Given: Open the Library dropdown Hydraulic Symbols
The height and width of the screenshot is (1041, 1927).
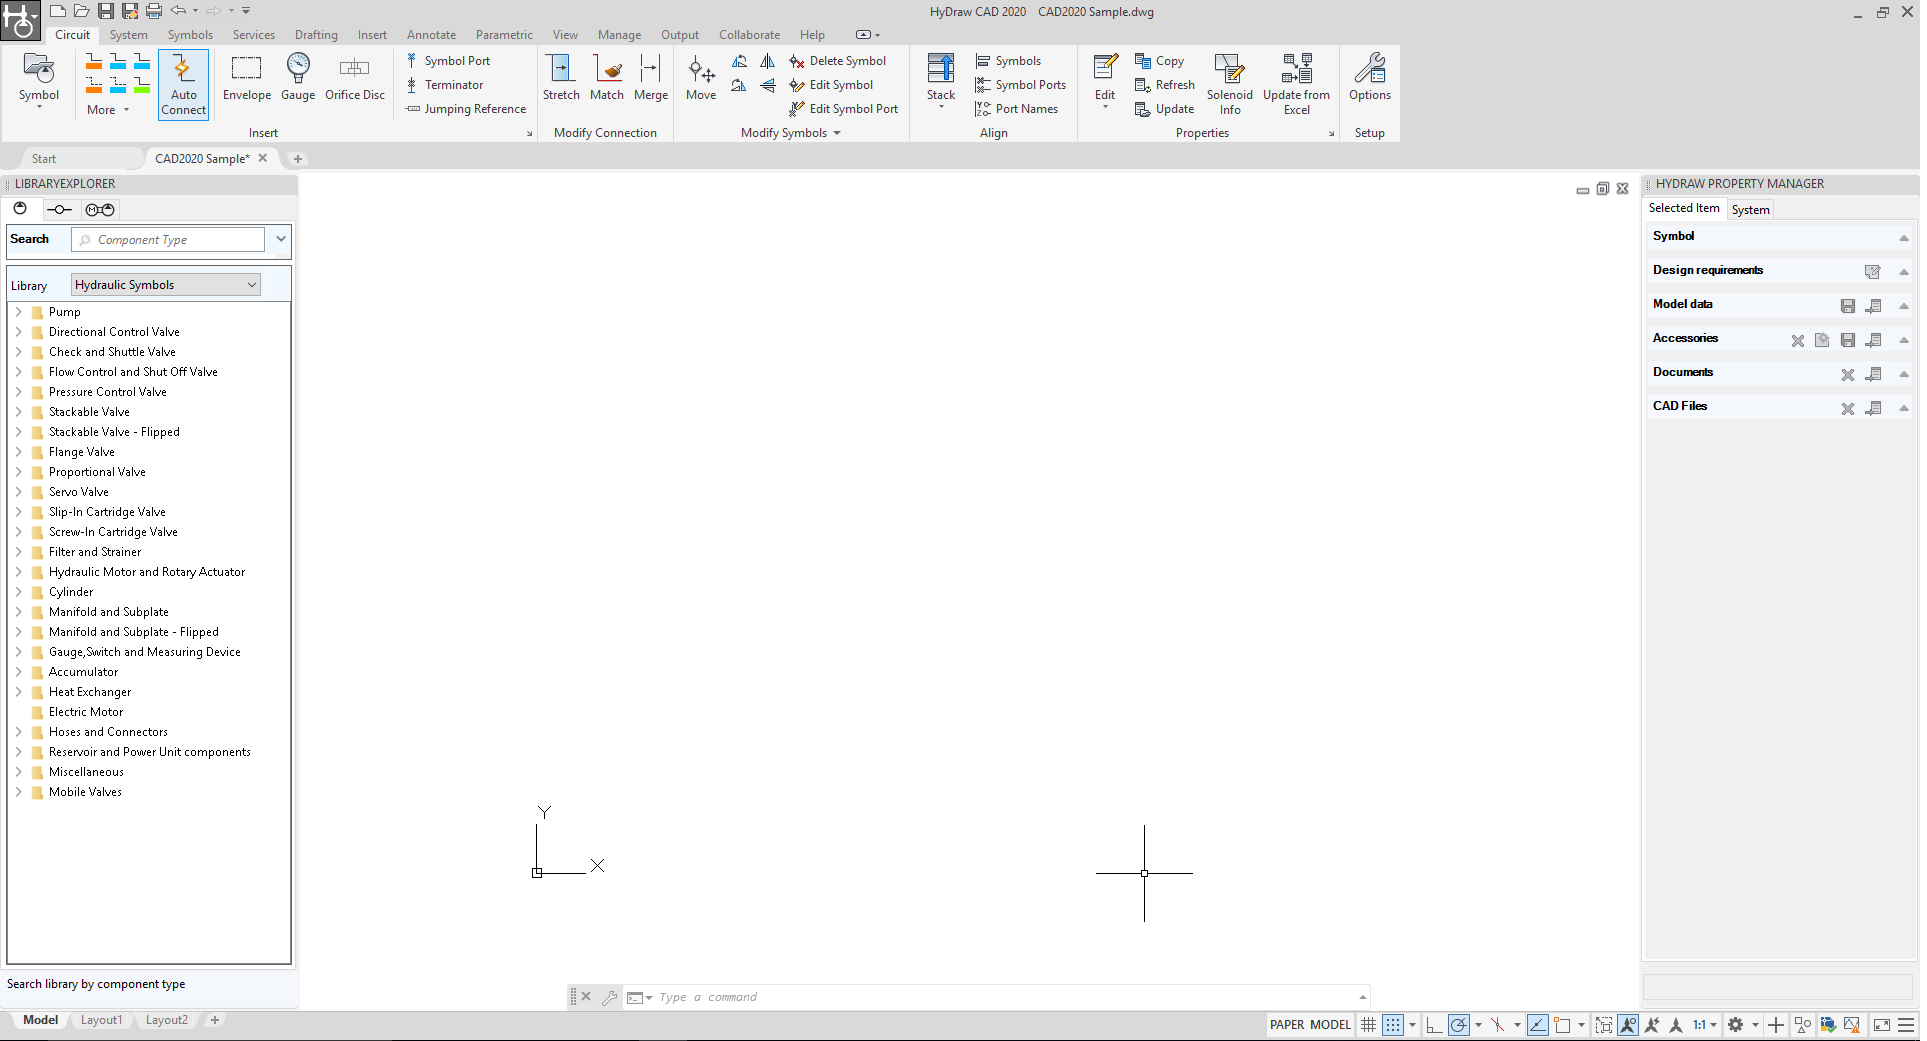Looking at the screenshot, I should tap(166, 285).
